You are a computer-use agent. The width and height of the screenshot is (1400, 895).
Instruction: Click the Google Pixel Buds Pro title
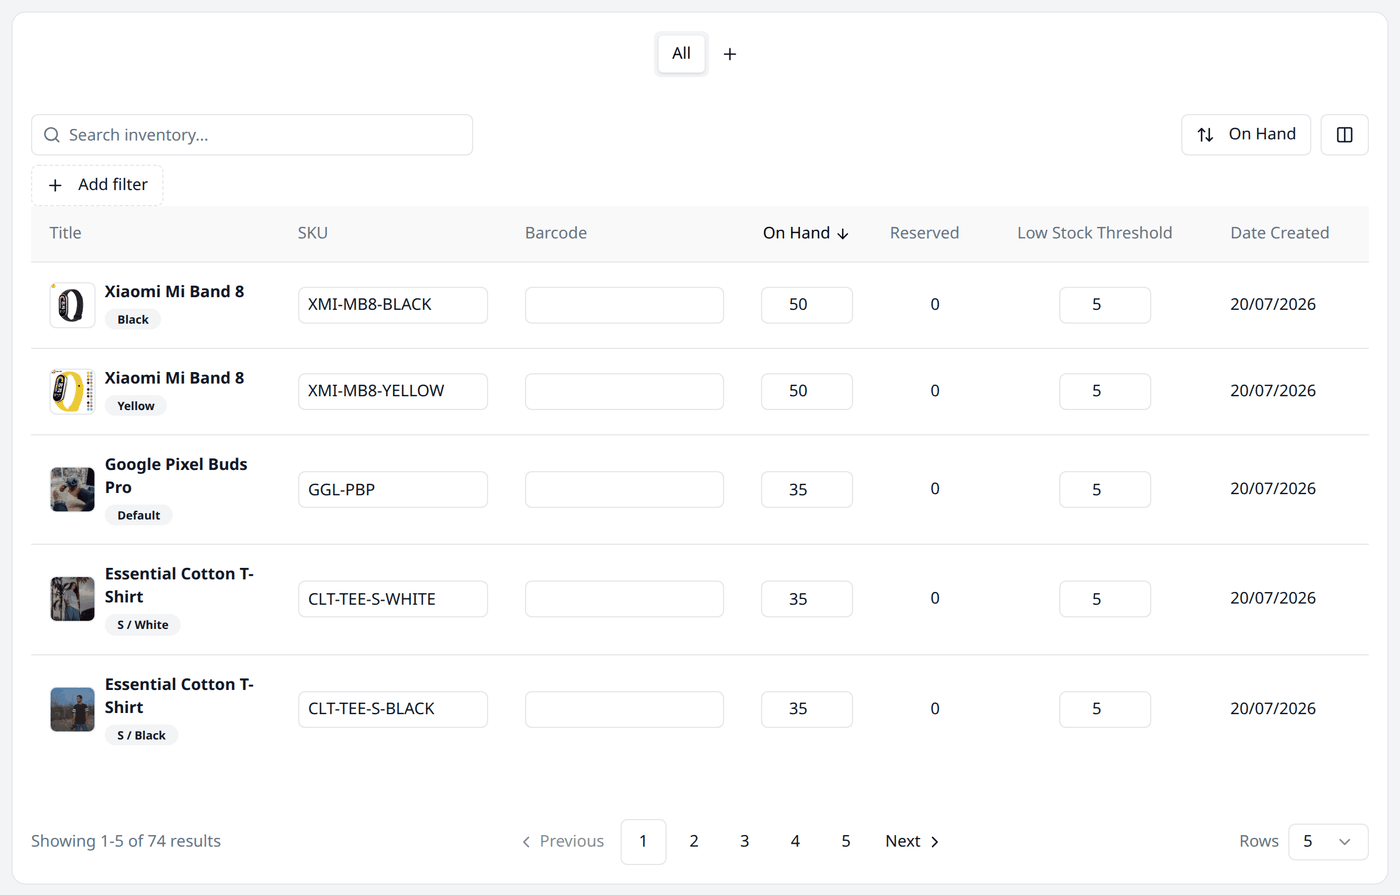coord(176,476)
